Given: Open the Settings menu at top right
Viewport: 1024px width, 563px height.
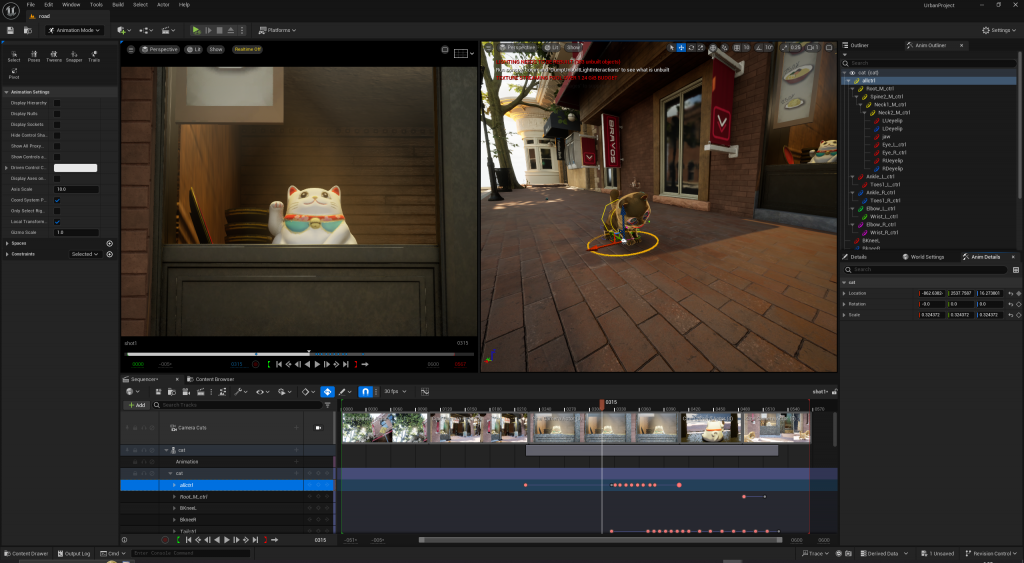Looking at the screenshot, I should click(x=999, y=30).
